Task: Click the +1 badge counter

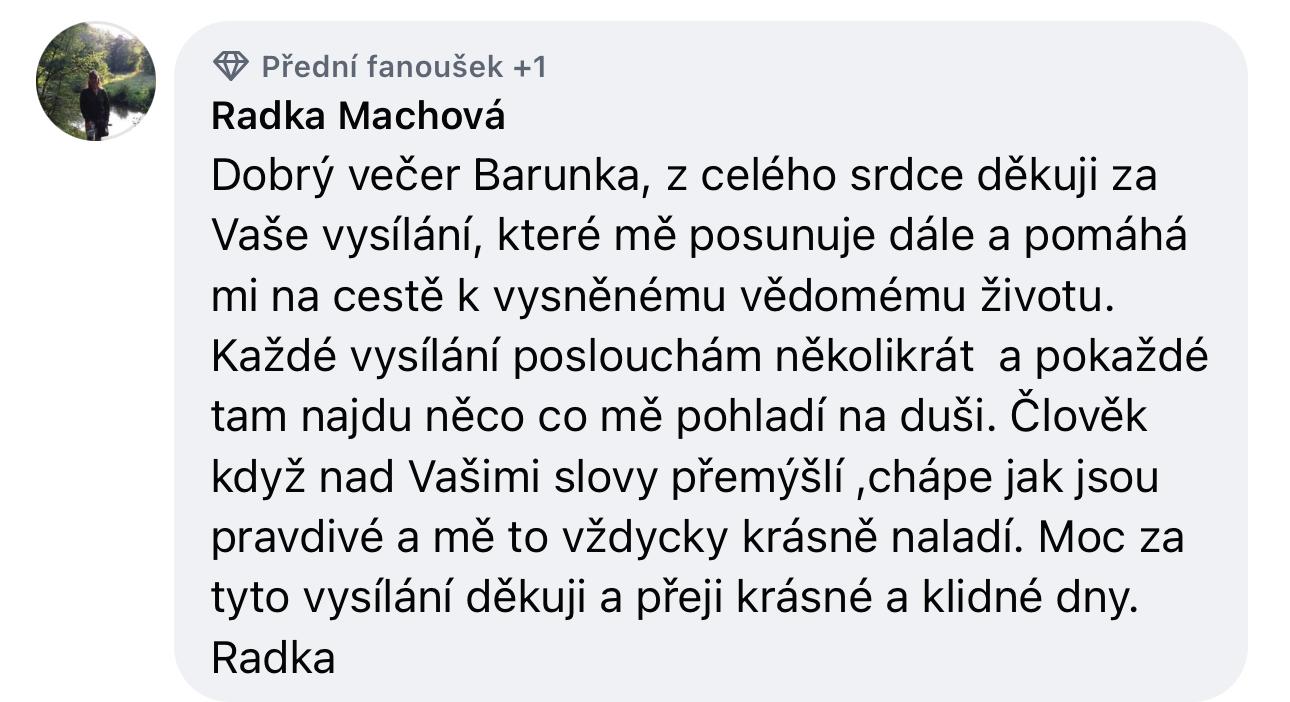Action: click(530, 67)
